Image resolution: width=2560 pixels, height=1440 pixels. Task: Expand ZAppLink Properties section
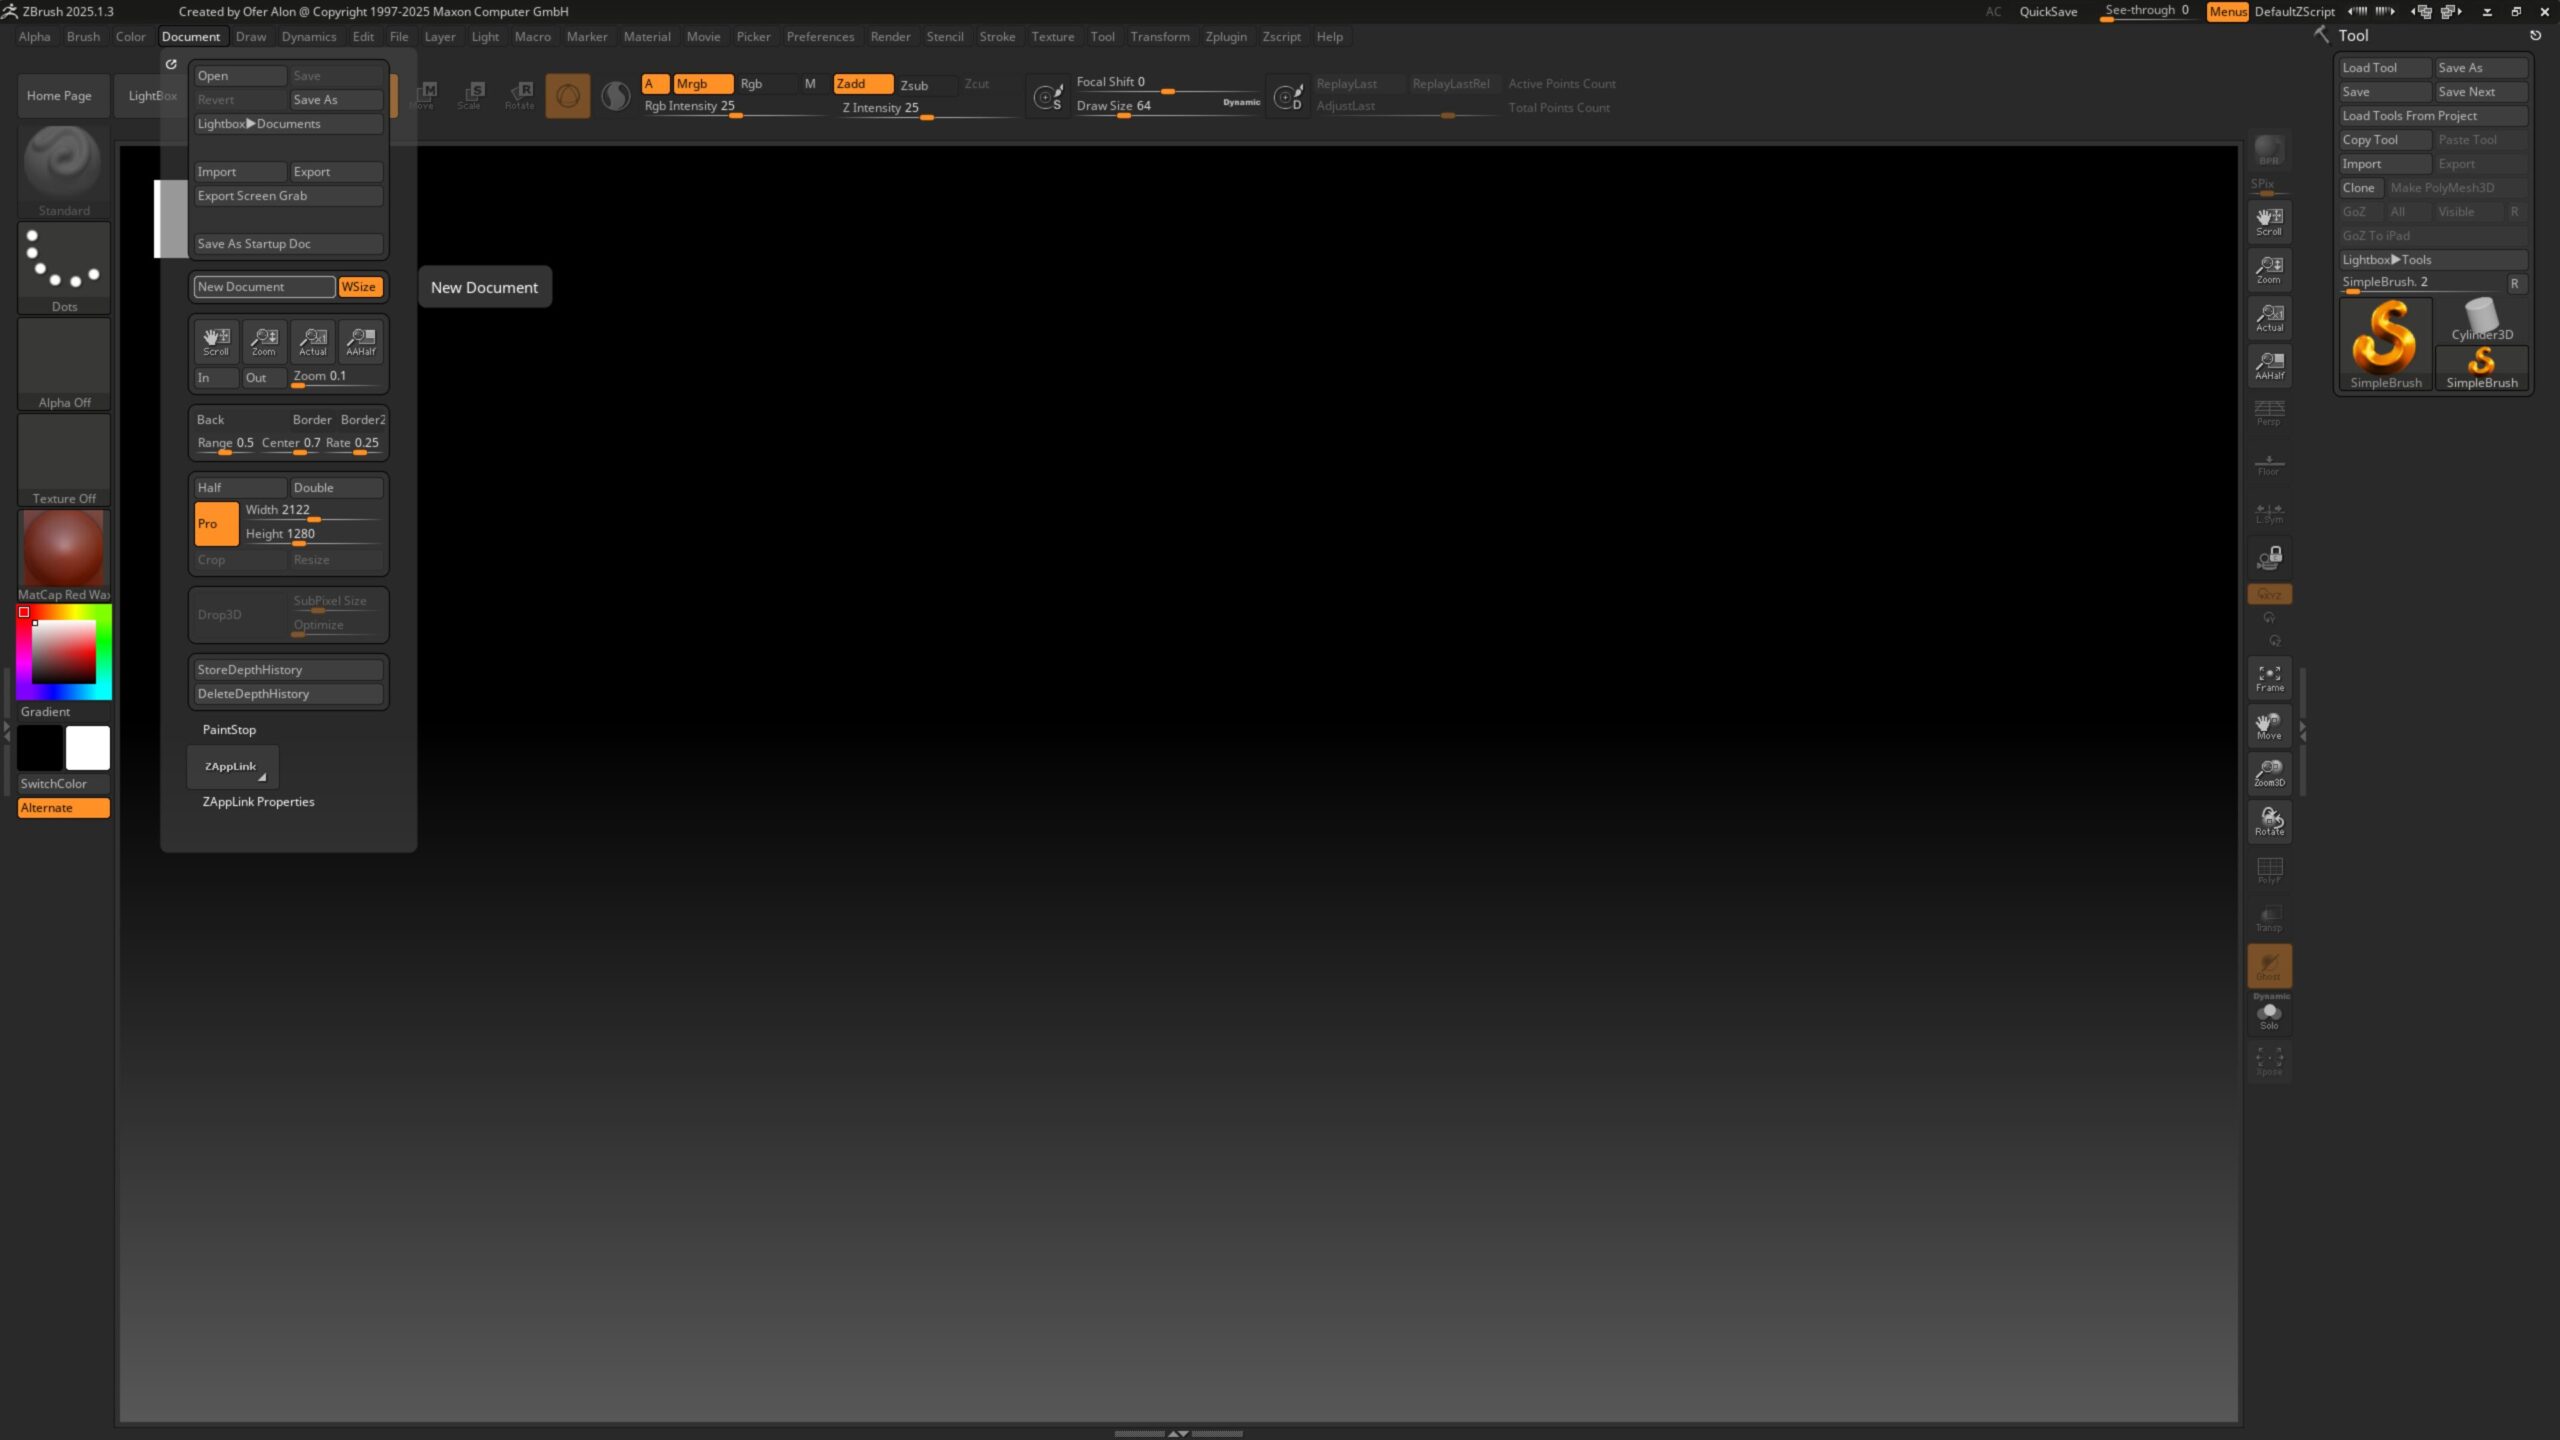point(258,802)
